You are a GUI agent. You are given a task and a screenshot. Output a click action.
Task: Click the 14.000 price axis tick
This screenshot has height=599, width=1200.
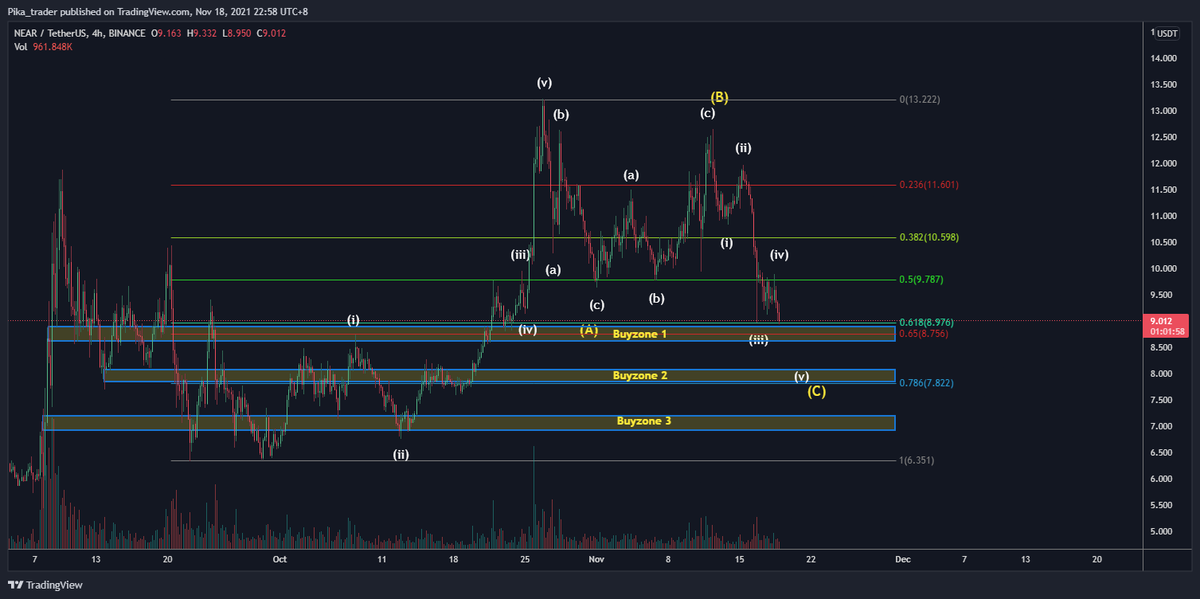pos(1164,59)
